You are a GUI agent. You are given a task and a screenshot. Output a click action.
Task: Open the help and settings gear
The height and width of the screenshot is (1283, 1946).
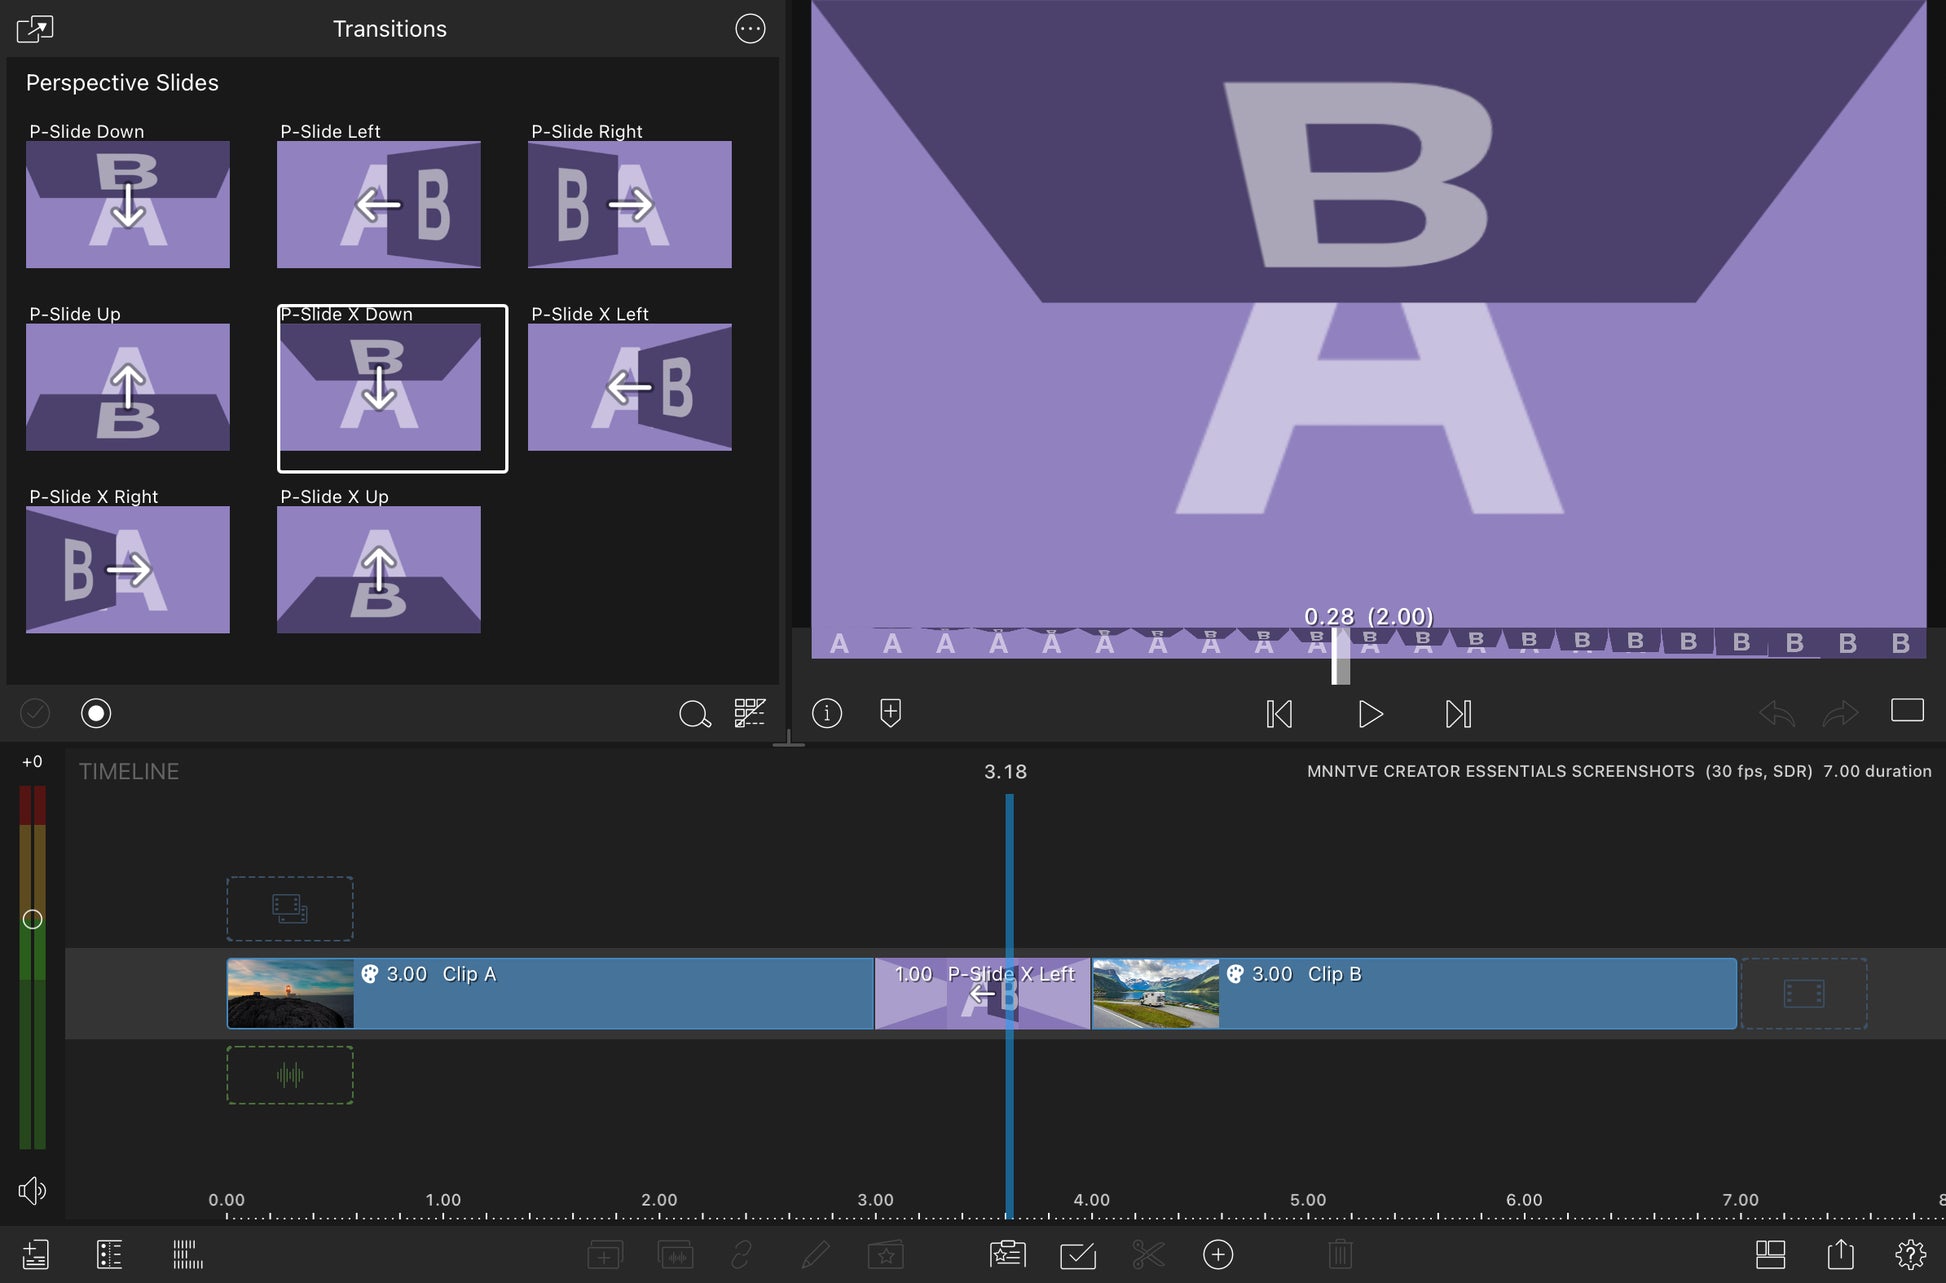coord(1909,1254)
